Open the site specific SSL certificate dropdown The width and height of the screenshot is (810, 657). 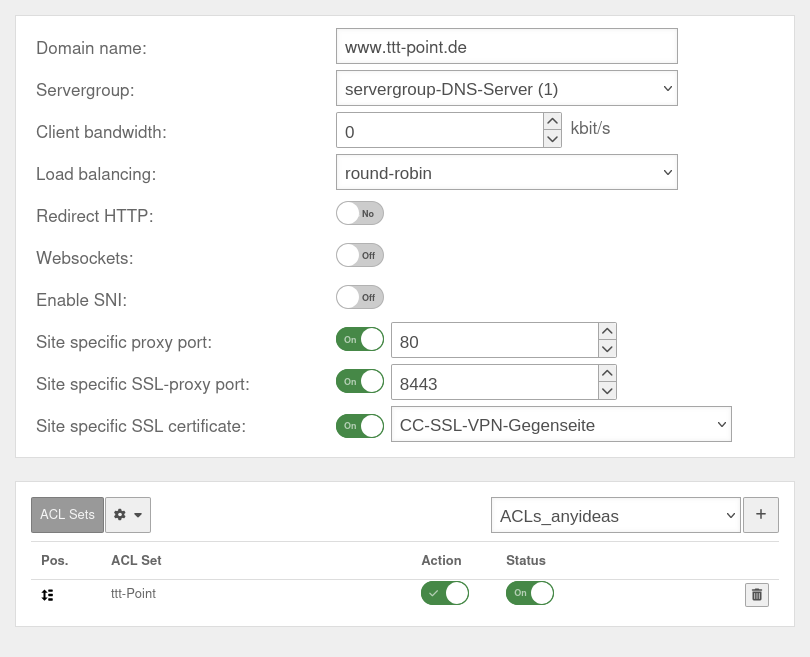[x=561, y=424]
